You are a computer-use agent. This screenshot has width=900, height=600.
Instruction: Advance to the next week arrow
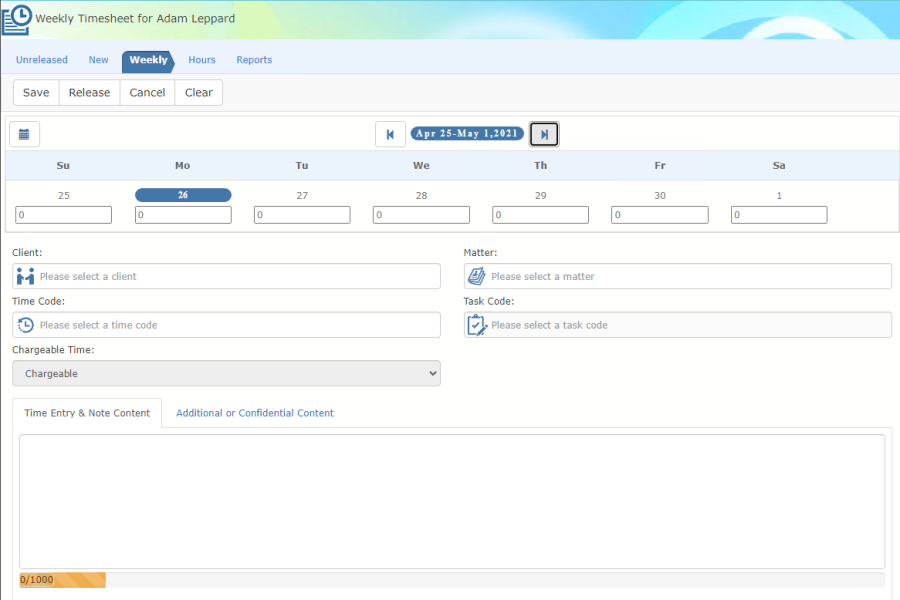tap(544, 134)
